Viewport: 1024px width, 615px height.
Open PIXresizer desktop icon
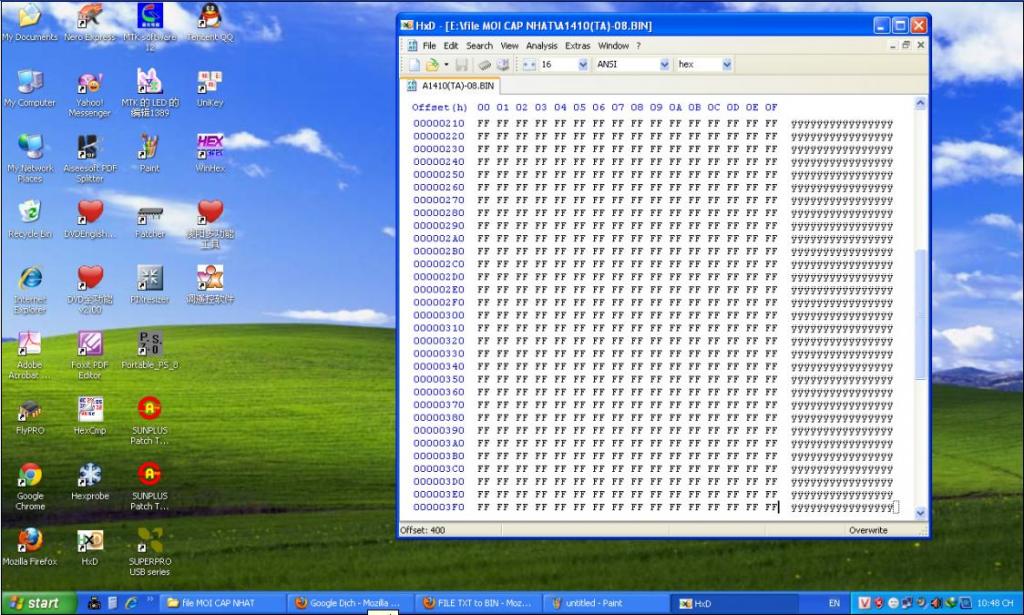pos(150,284)
